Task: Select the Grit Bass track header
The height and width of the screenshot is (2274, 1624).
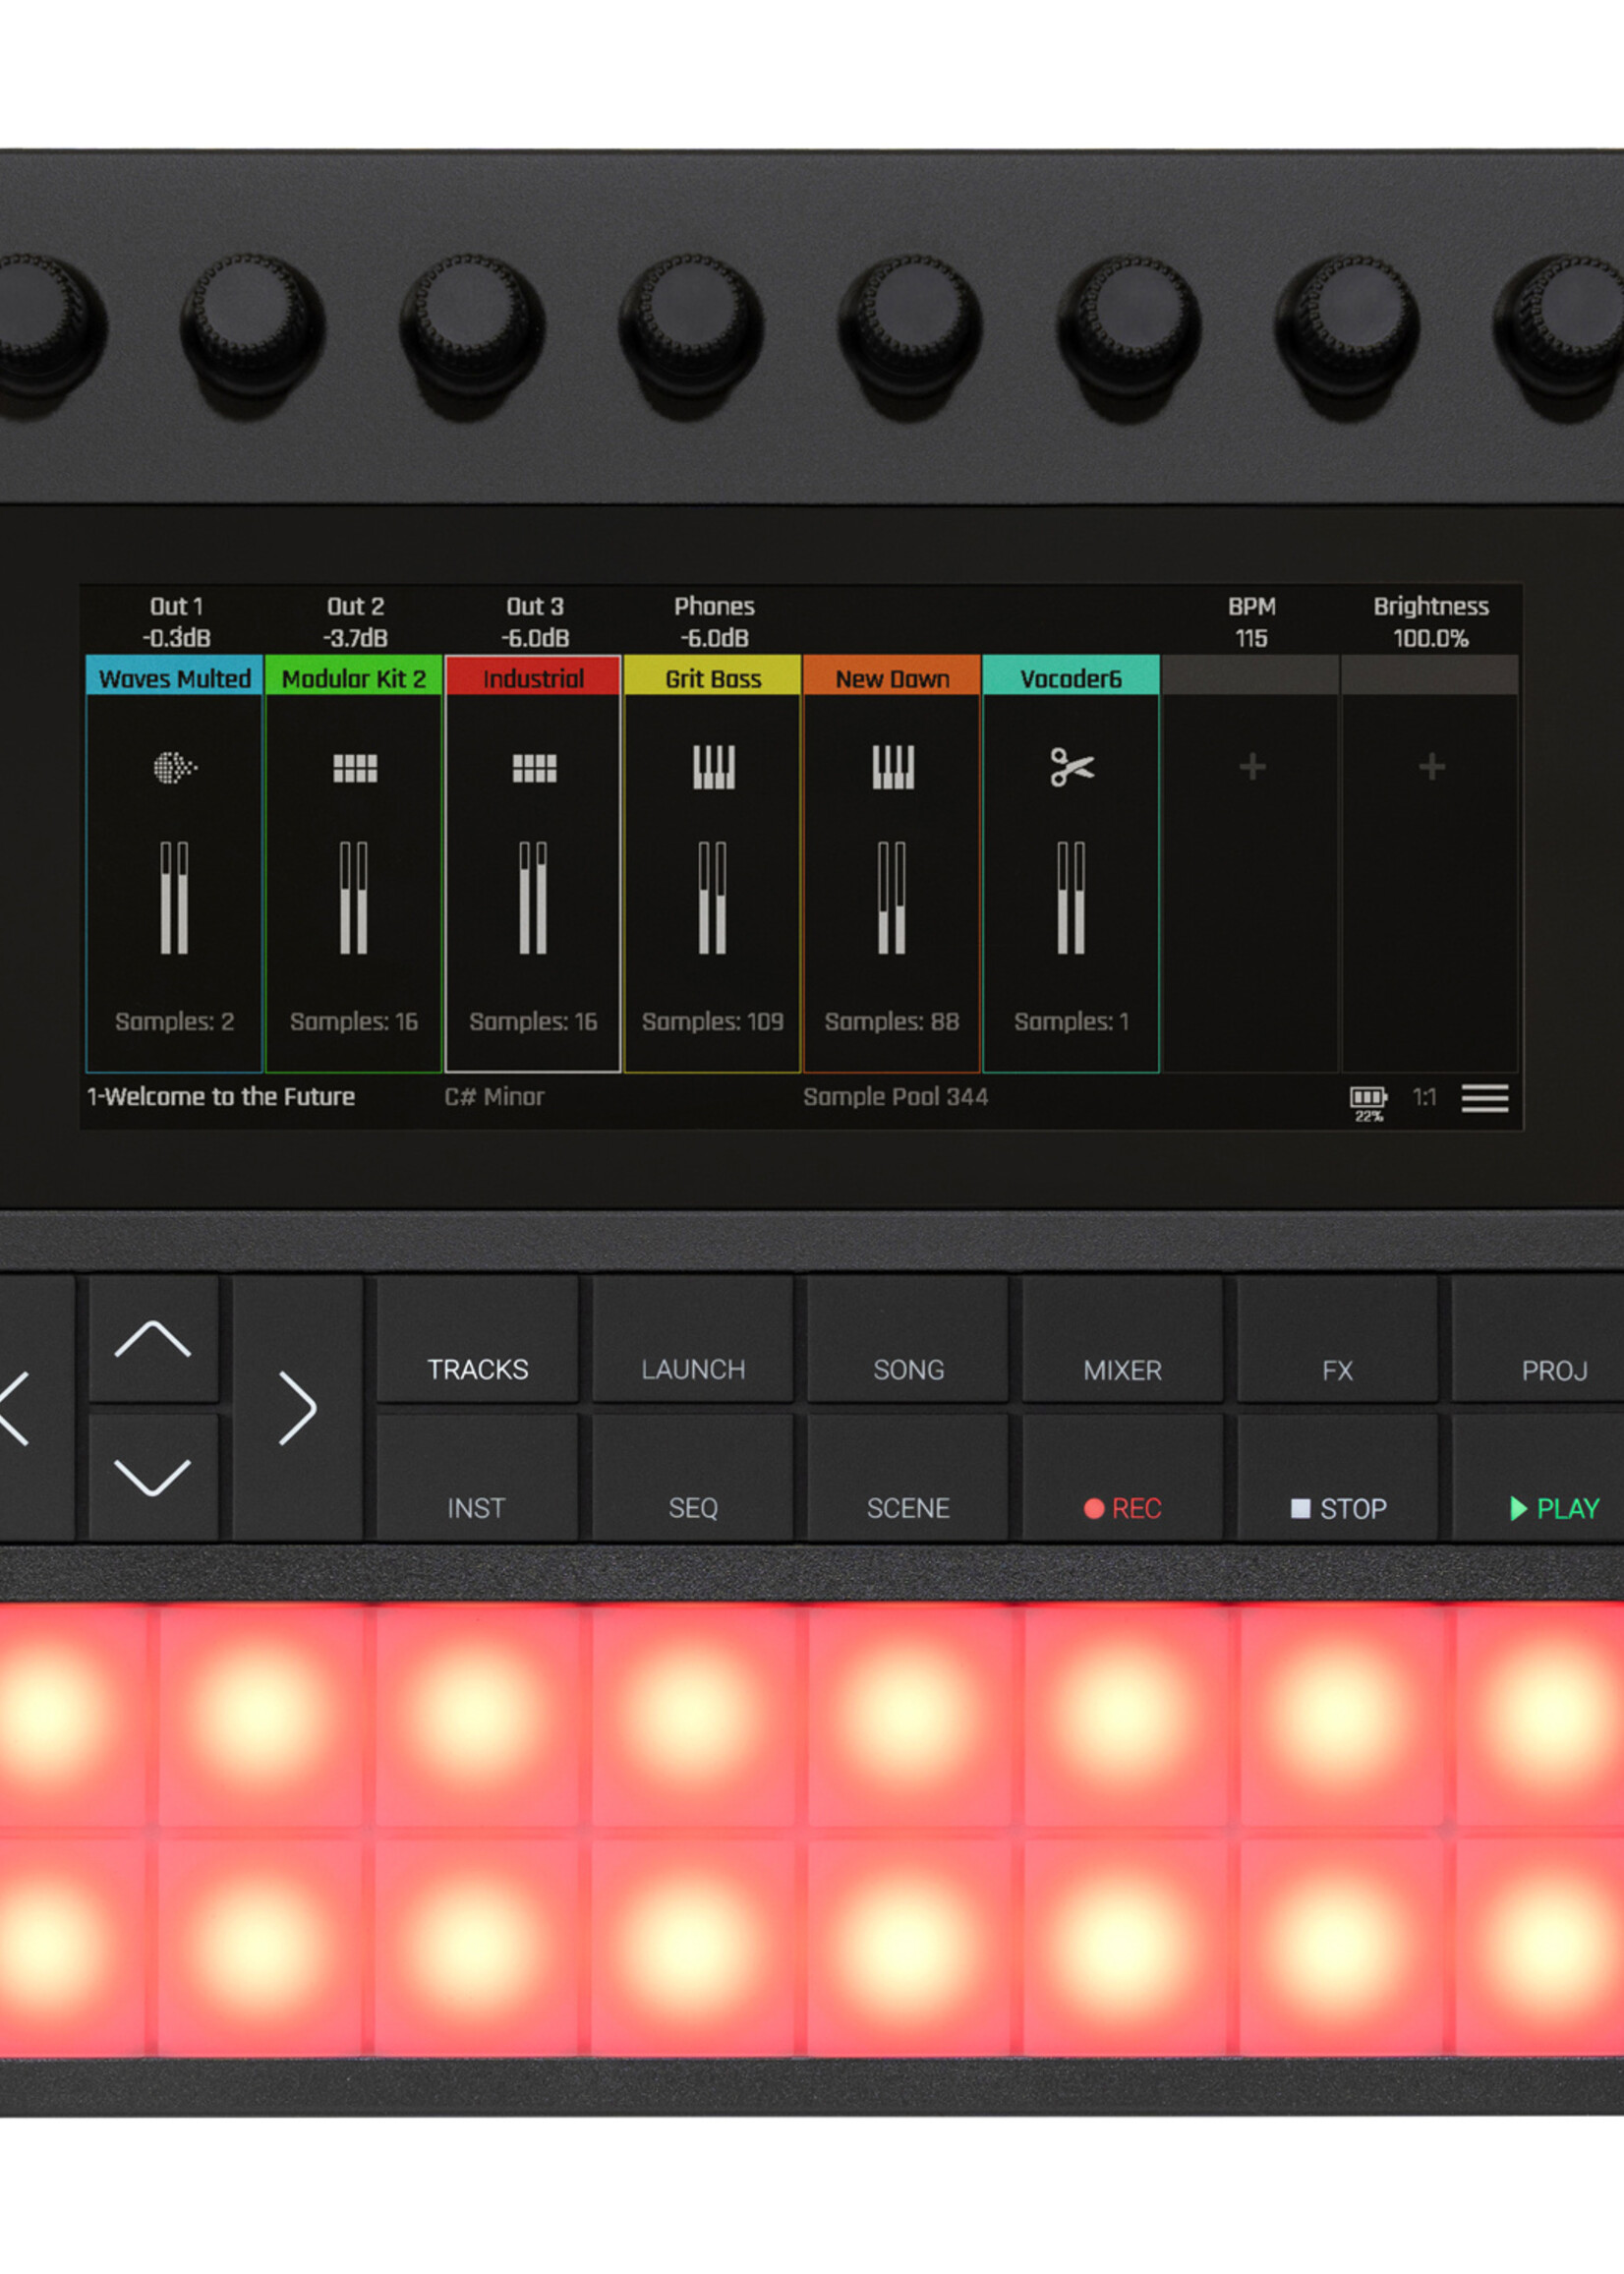Action: coord(713,677)
